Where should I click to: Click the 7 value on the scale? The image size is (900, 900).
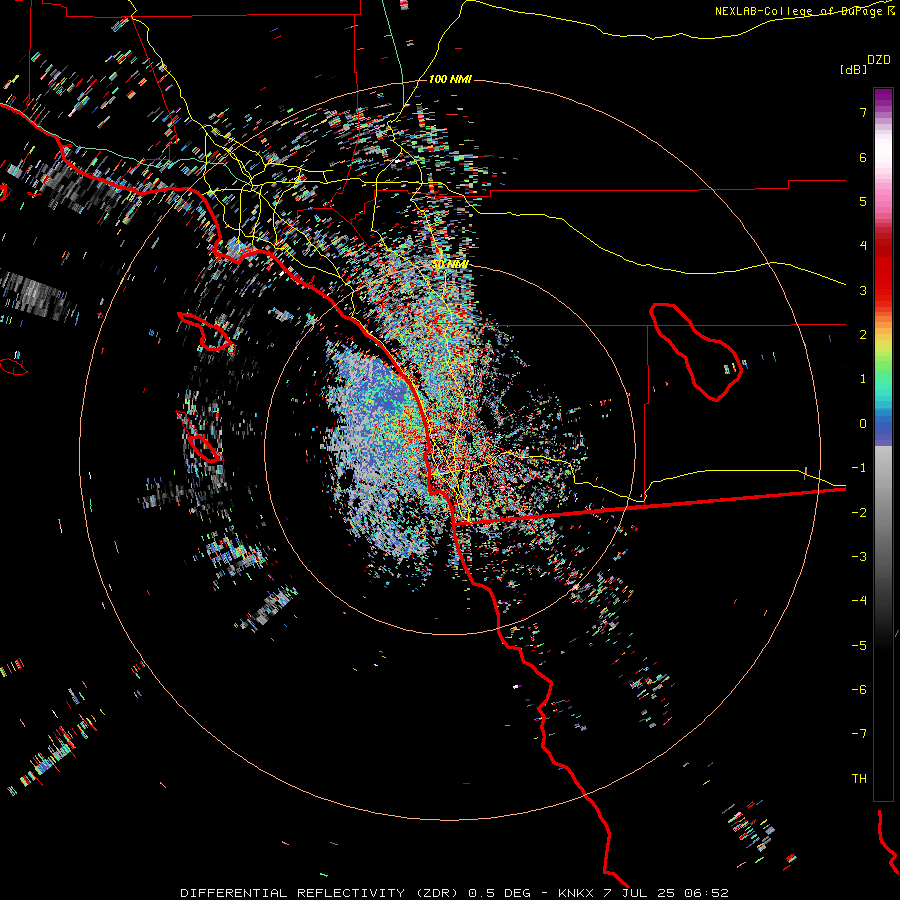point(863,112)
